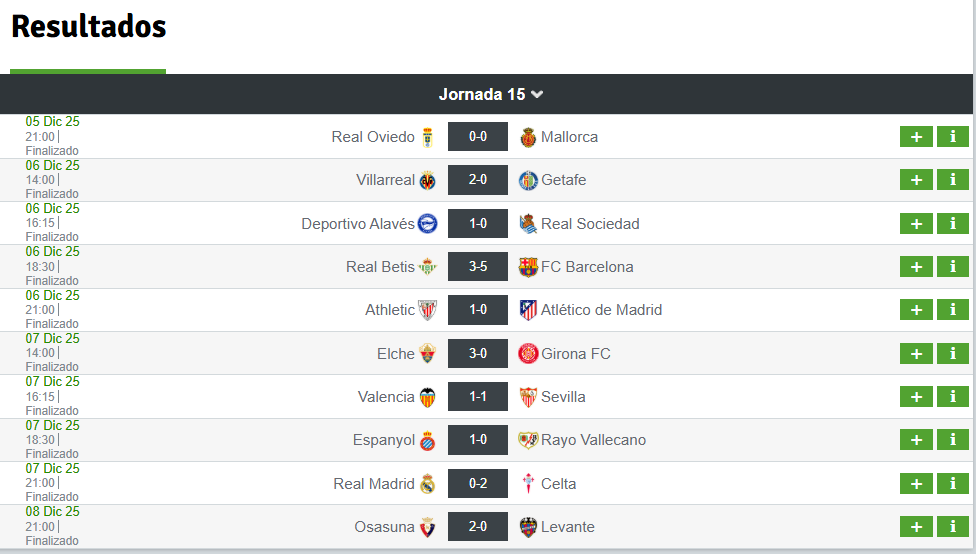Expand the Real Oviedo vs Mallorca match with plus
Viewport: 976px width, 554px height.
pyautogui.click(x=916, y=137)
